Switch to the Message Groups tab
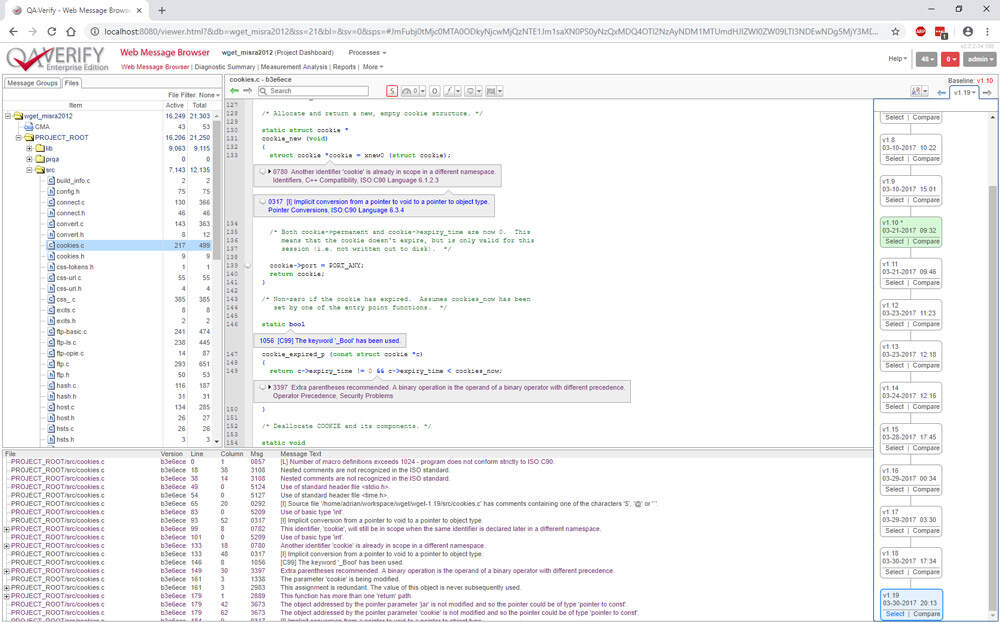The image size is (1000, 623). pos(33,83)
